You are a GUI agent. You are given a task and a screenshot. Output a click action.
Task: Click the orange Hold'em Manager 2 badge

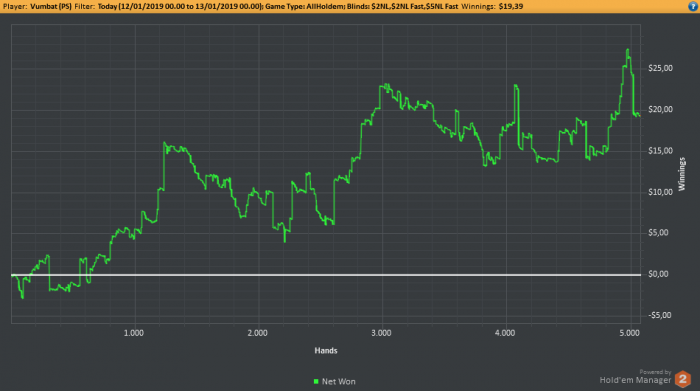(683, 379)
